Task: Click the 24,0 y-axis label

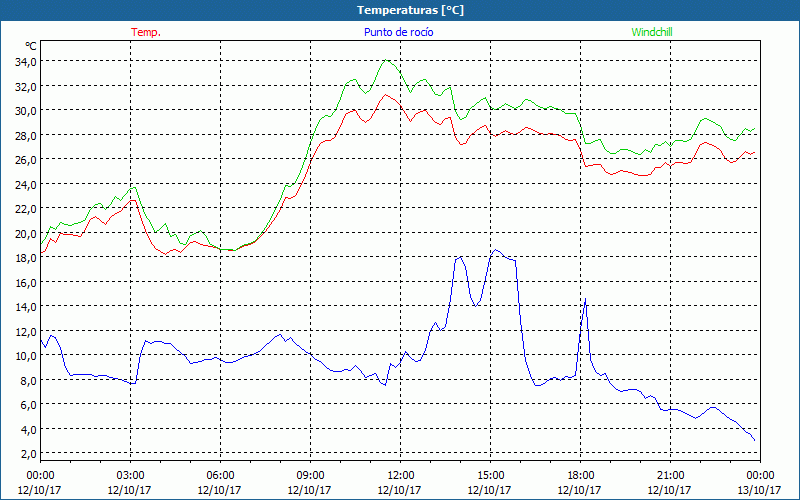Action: coord(27,184)
